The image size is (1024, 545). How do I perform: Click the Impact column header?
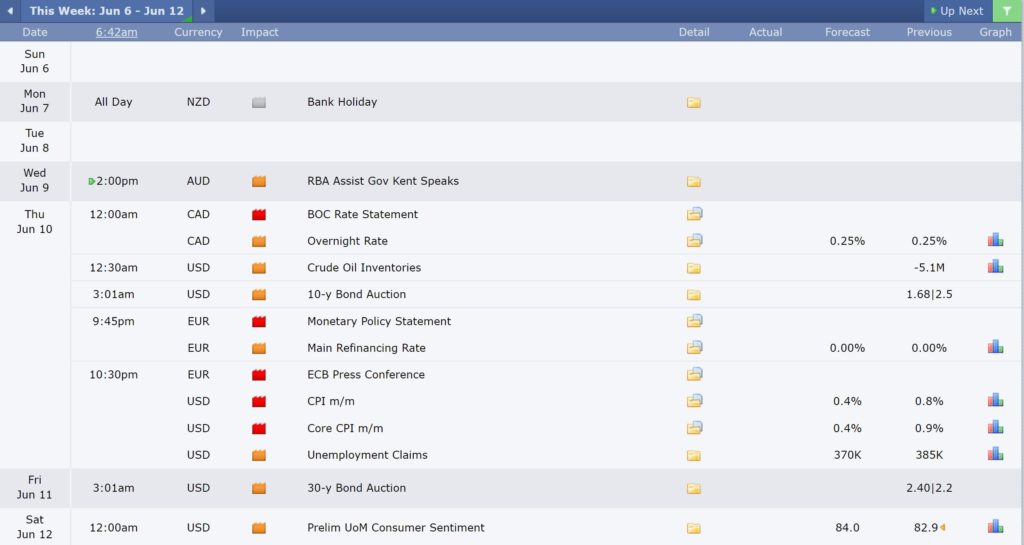point(259,32)
